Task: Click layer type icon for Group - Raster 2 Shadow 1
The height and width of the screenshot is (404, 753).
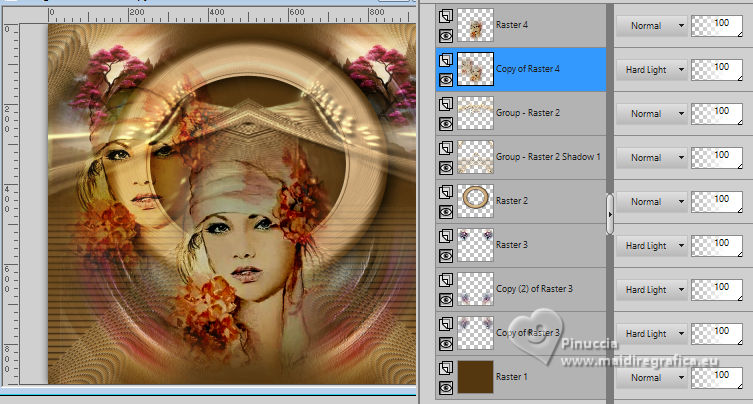Action: click(446, 148)
